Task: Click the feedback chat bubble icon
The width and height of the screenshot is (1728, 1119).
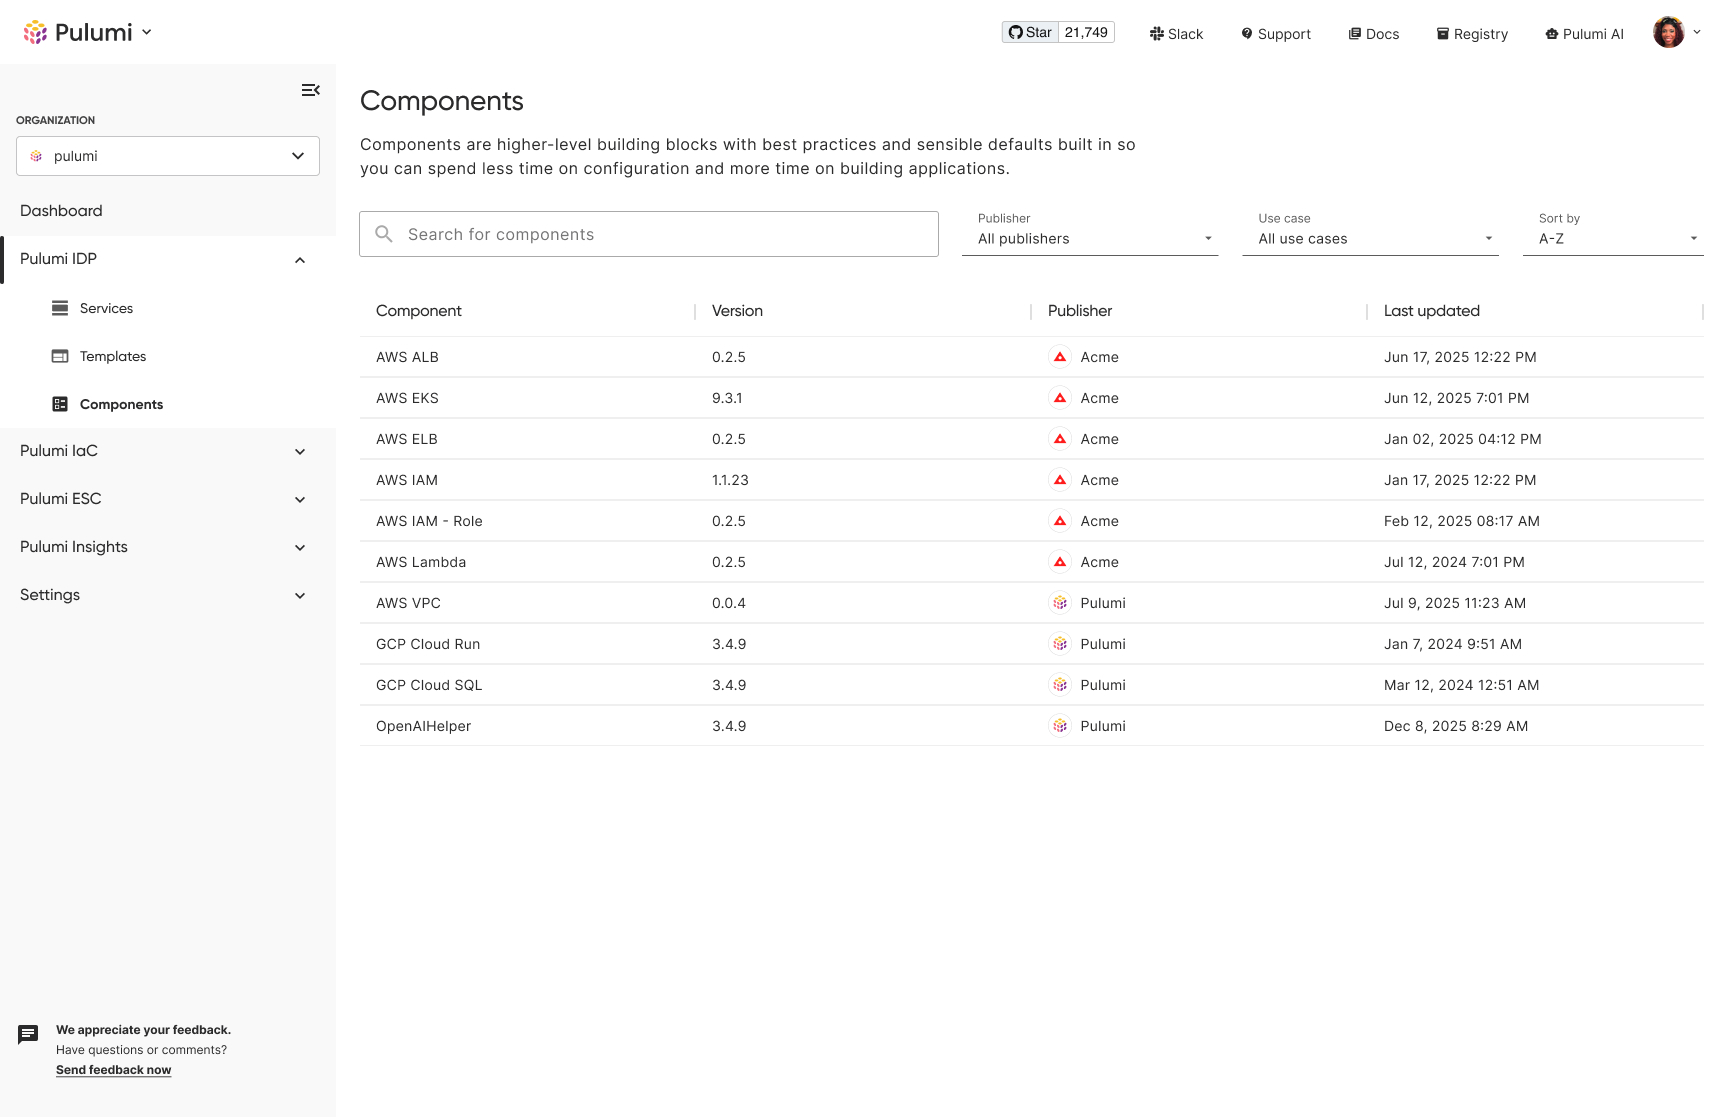Action: [x=28, y=1035]
